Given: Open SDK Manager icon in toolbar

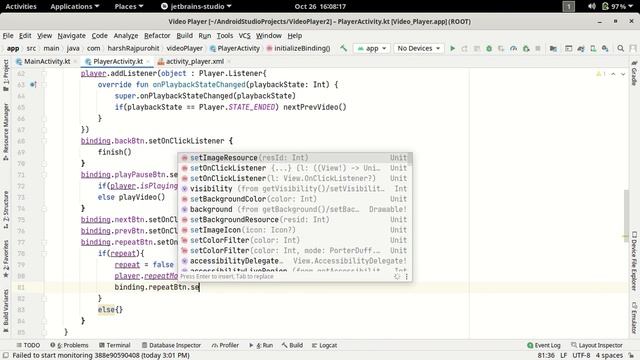Looking at the screenshot, I should 605,48.
